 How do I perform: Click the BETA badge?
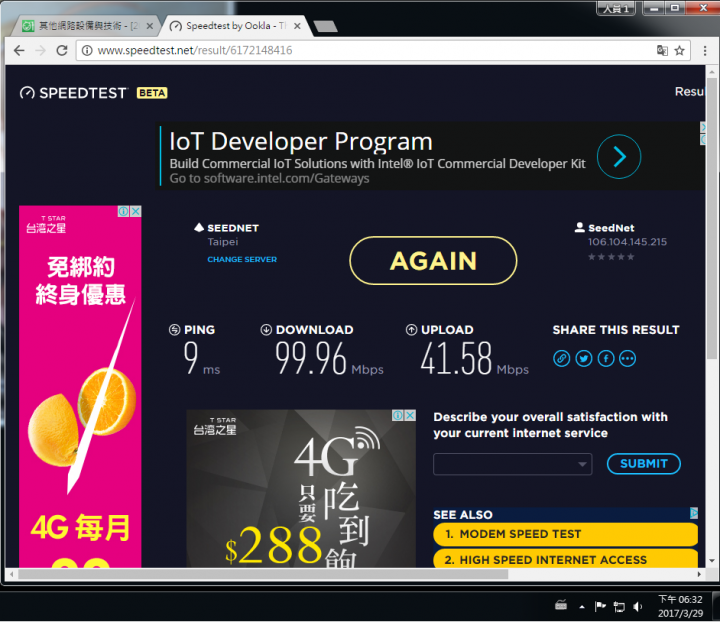152,93
